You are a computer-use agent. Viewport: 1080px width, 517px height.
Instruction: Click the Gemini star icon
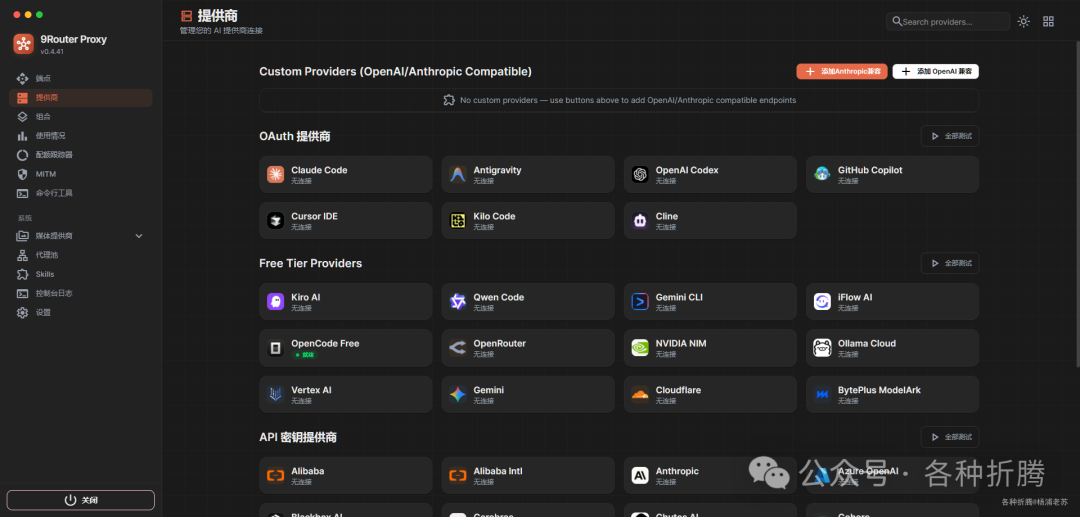click(x=457, y=394)
